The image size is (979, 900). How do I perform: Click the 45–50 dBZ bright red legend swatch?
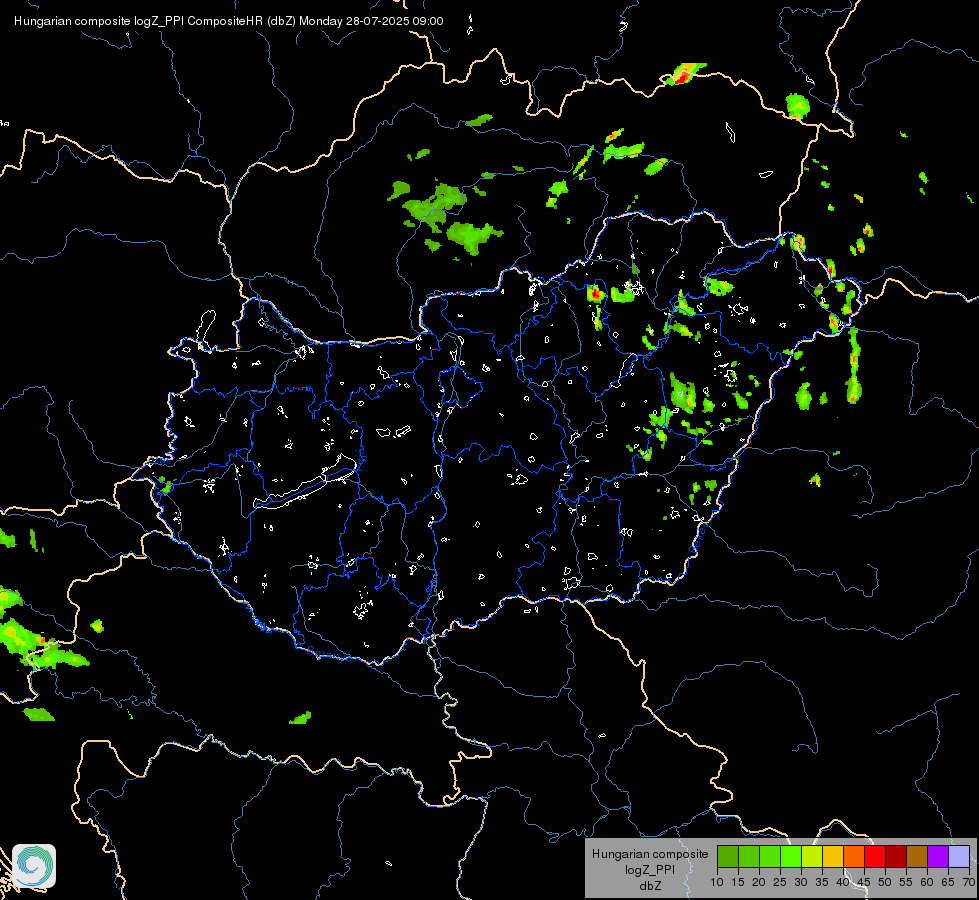coord(875,856)
